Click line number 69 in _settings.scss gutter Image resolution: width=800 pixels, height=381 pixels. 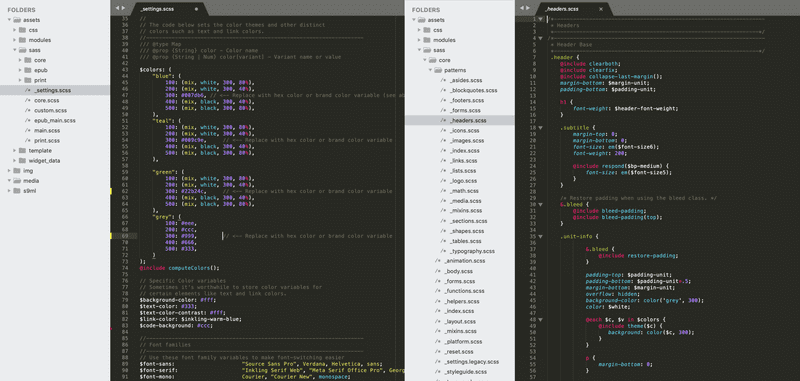[x=126, y=236]
